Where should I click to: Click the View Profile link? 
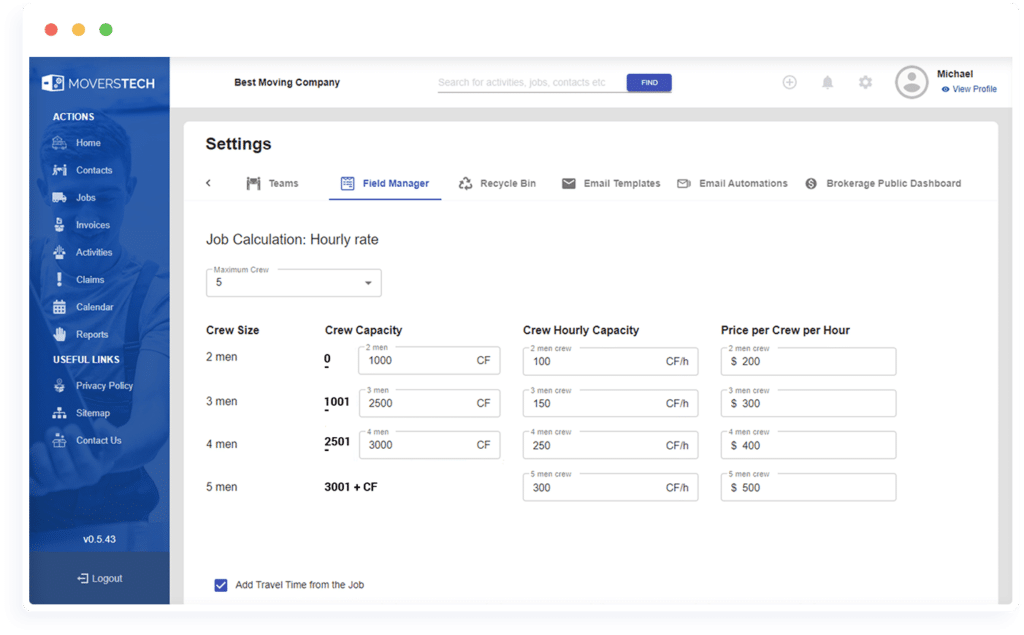click(x=969, y=89)
